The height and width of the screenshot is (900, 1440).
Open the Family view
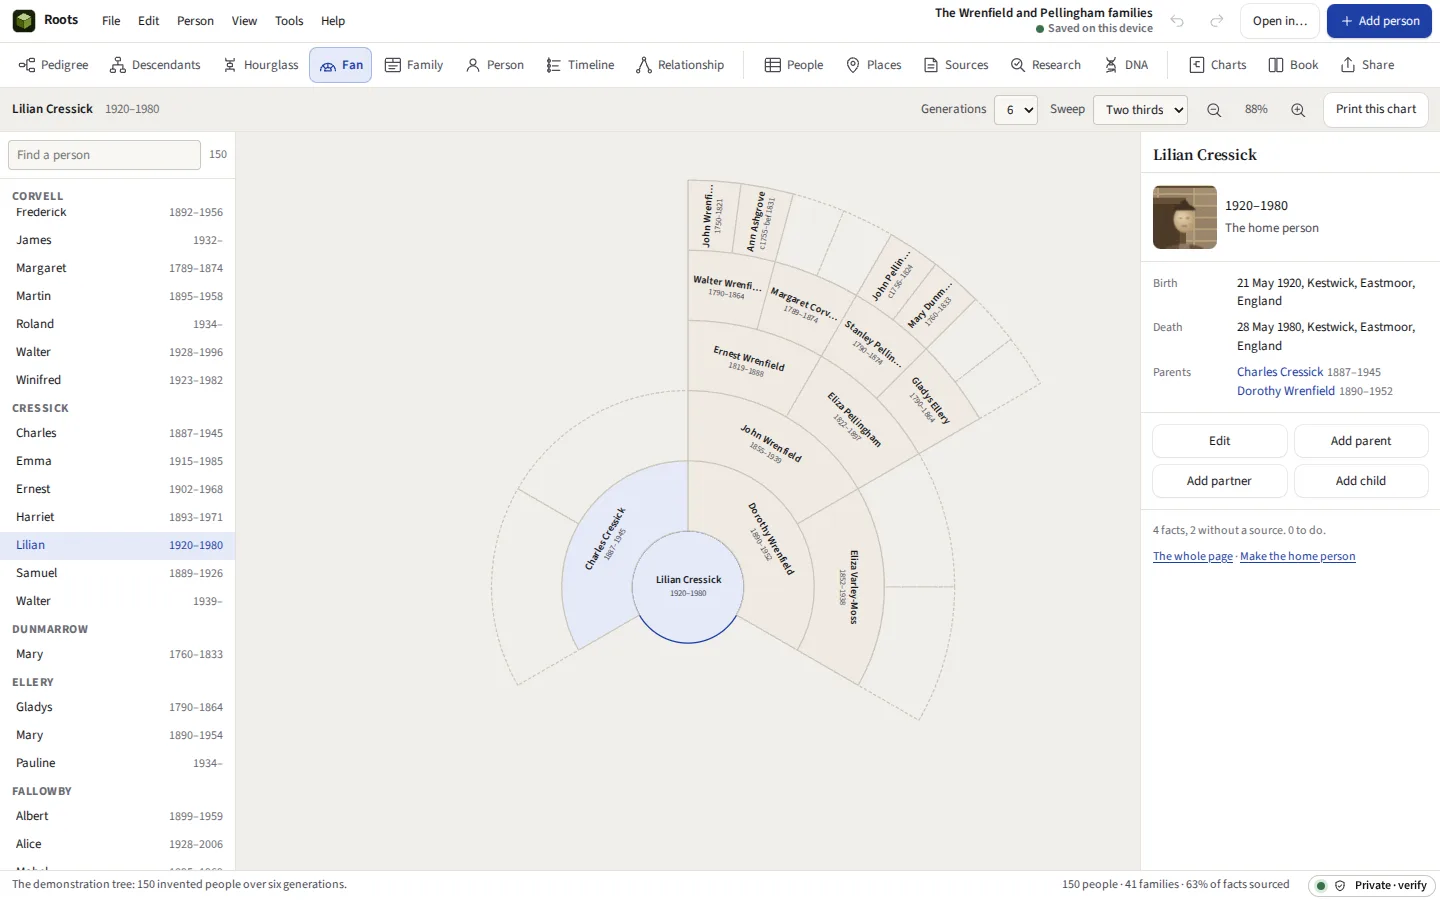pyautogui.click(x=414, y=65)
